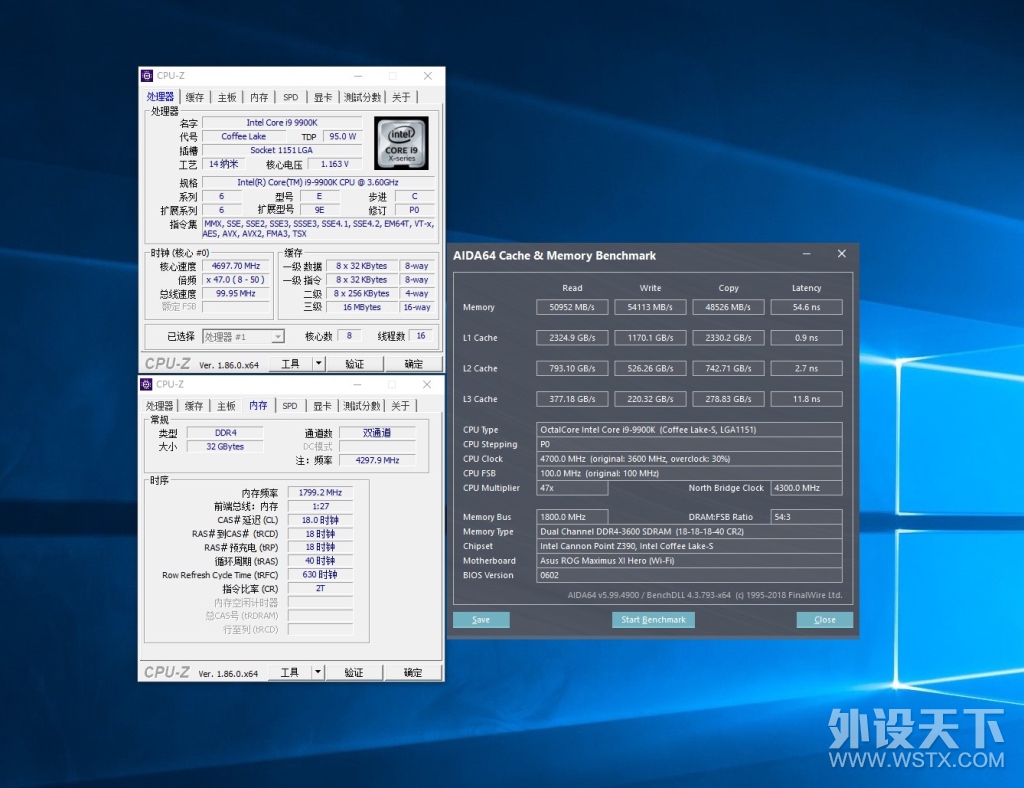The width and height of the screenshot is (1024, 788).
Task: Switch to the 缓存 tab in upper CPU-Z
Action: pos(195,97)
